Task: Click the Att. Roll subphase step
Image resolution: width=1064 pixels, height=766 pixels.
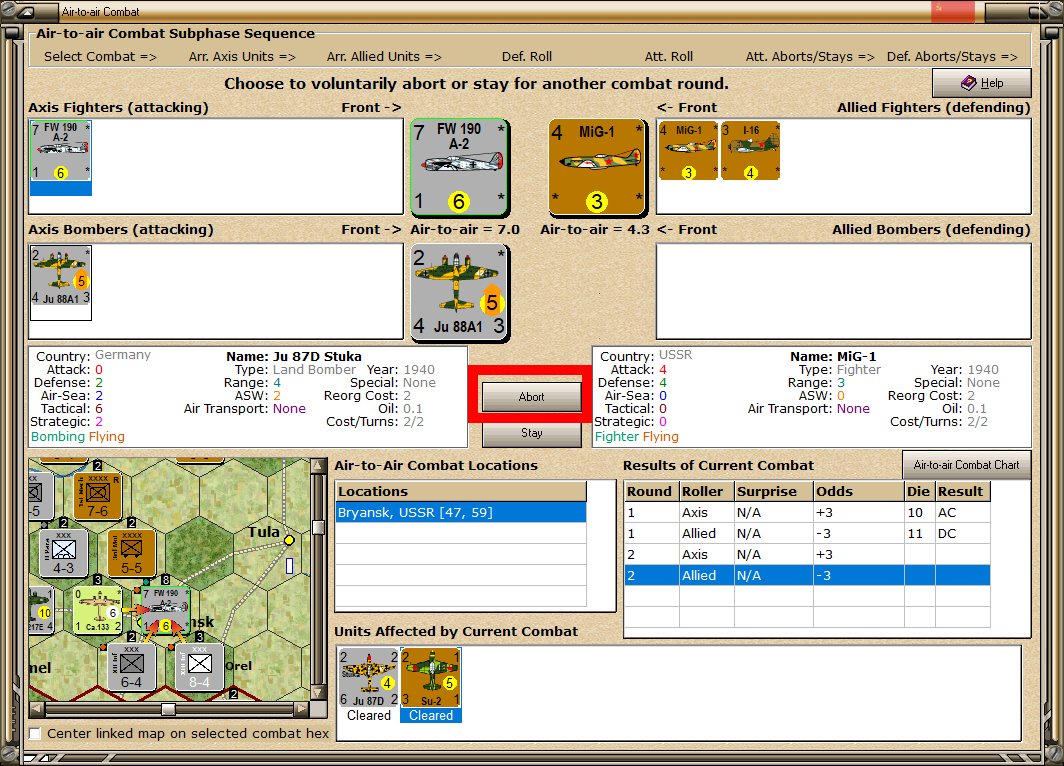Action: pyautogui.click(x=668, y=56)
